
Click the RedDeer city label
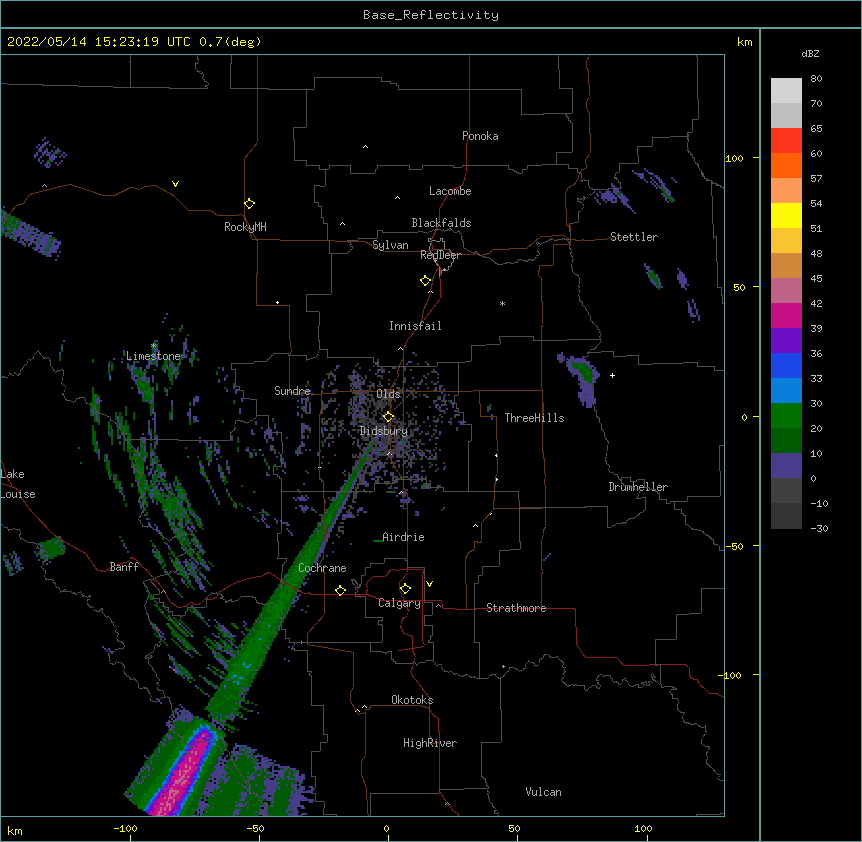pyautogui.click(x=440, y=255)
